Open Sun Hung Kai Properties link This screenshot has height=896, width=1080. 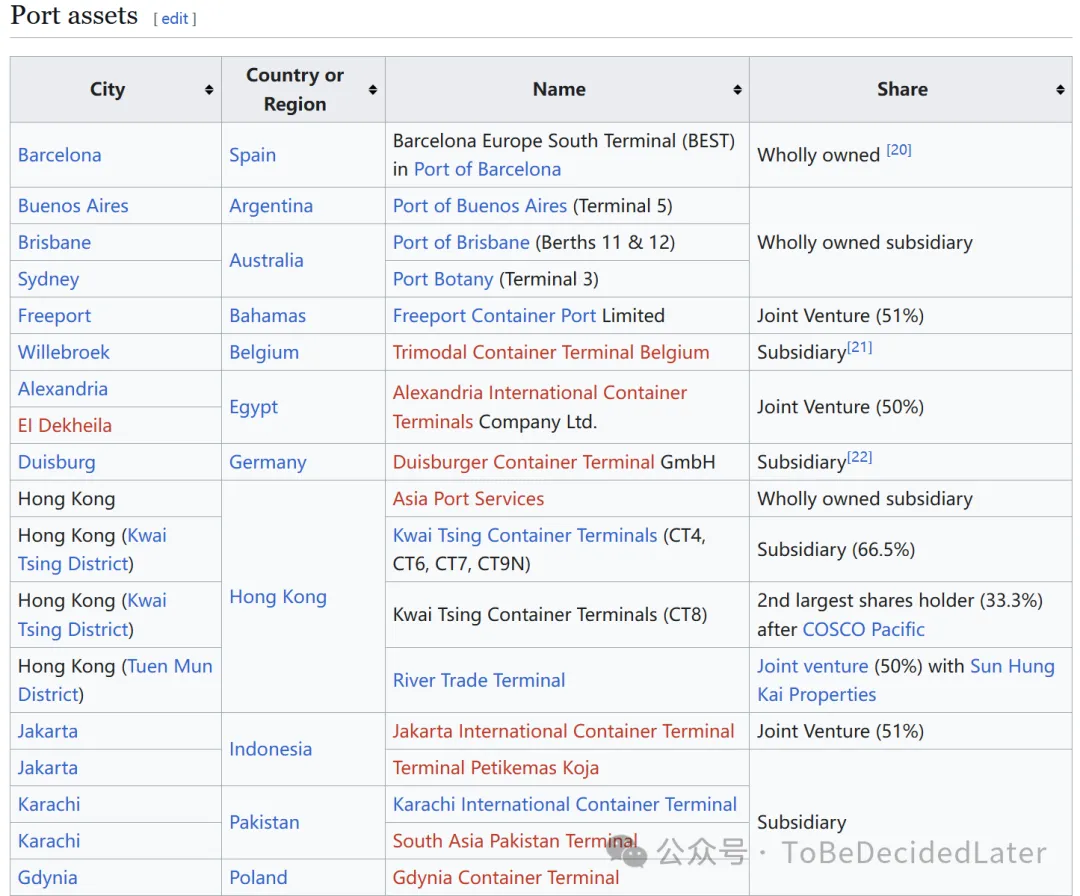point(1012,666)
